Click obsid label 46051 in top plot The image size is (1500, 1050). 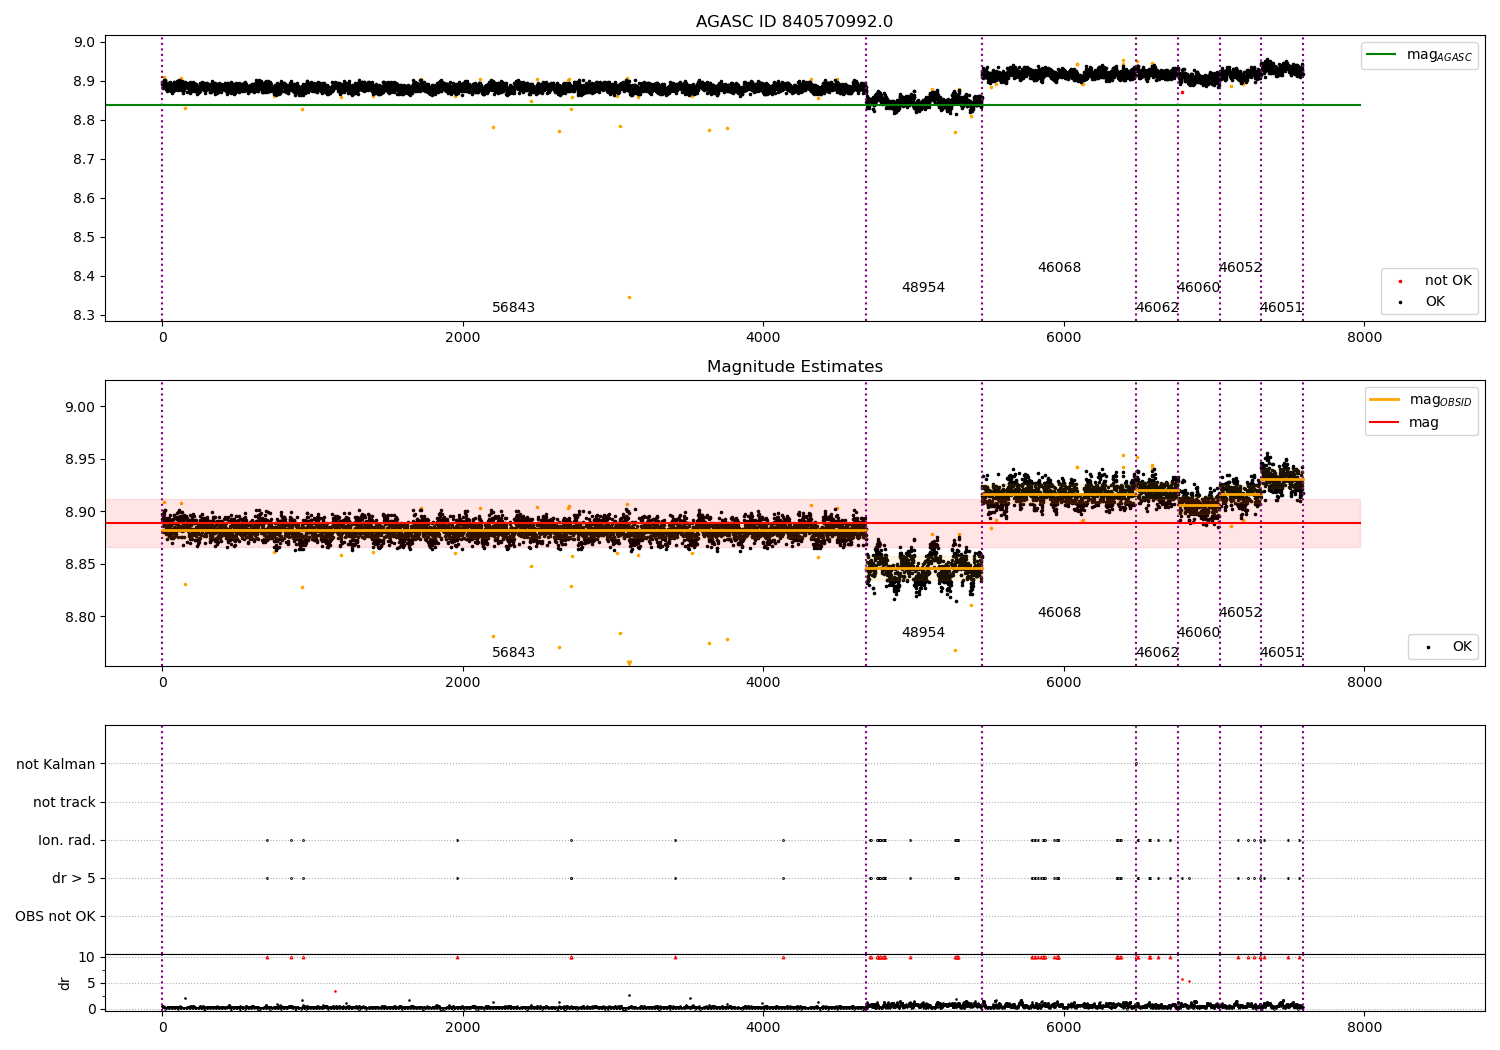coord(1281,308)
